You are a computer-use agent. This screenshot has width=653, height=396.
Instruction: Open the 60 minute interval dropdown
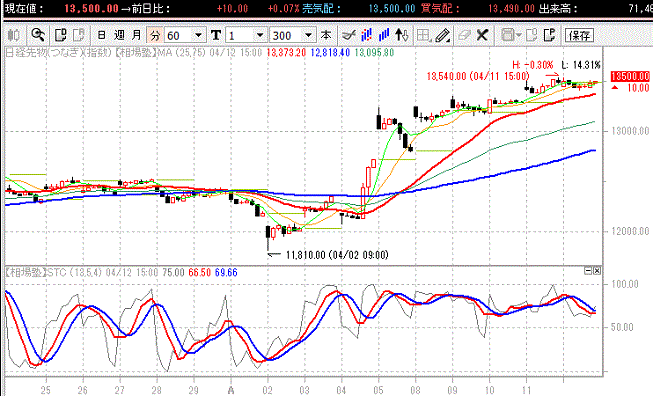(x=199, y=35)
